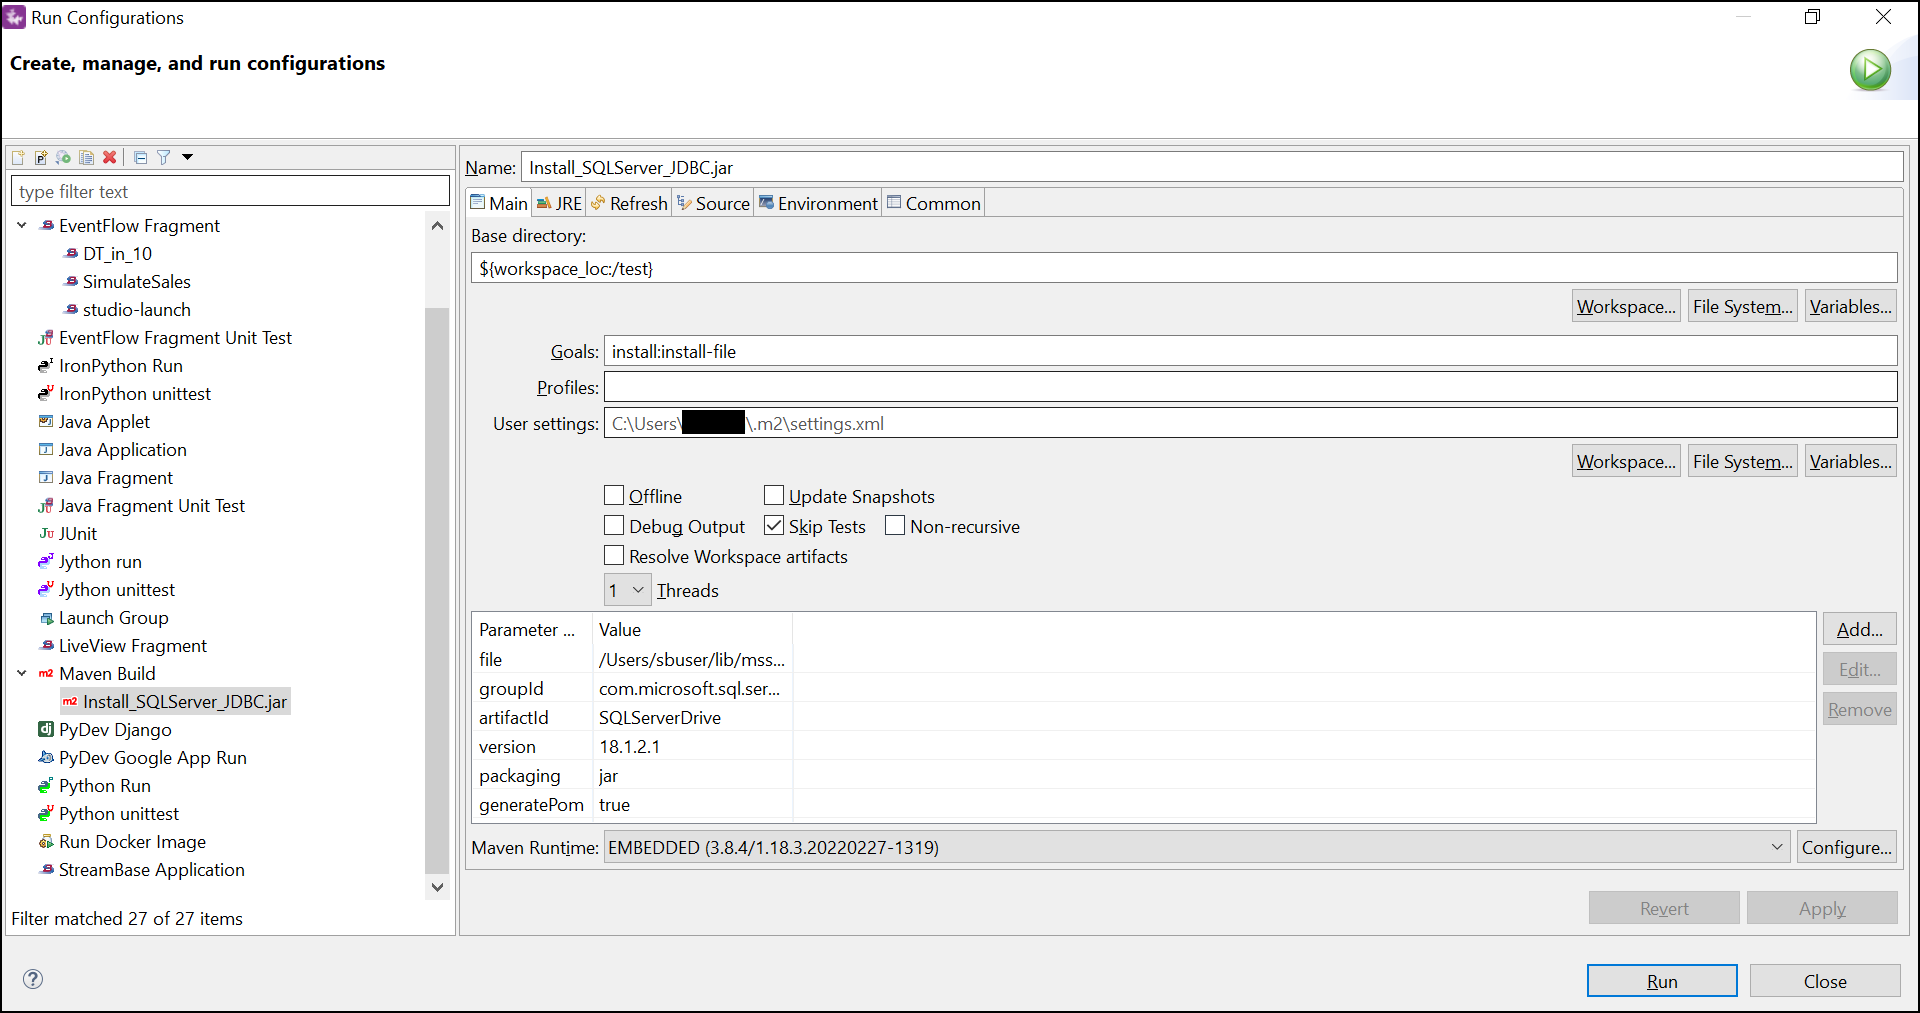Create a new launch configuration prototype

coord(41,157)
